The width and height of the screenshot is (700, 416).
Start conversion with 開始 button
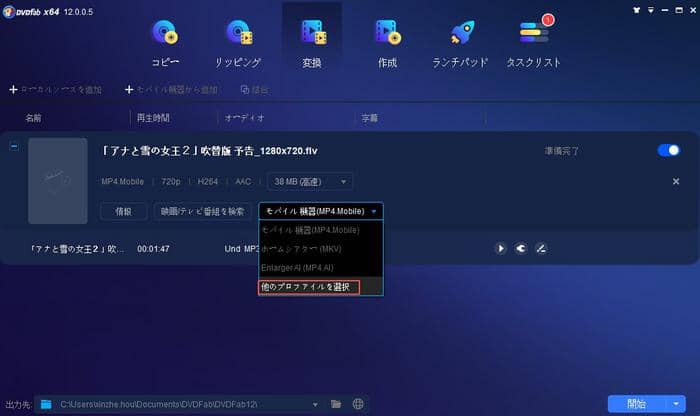click(x=637, y=404)
